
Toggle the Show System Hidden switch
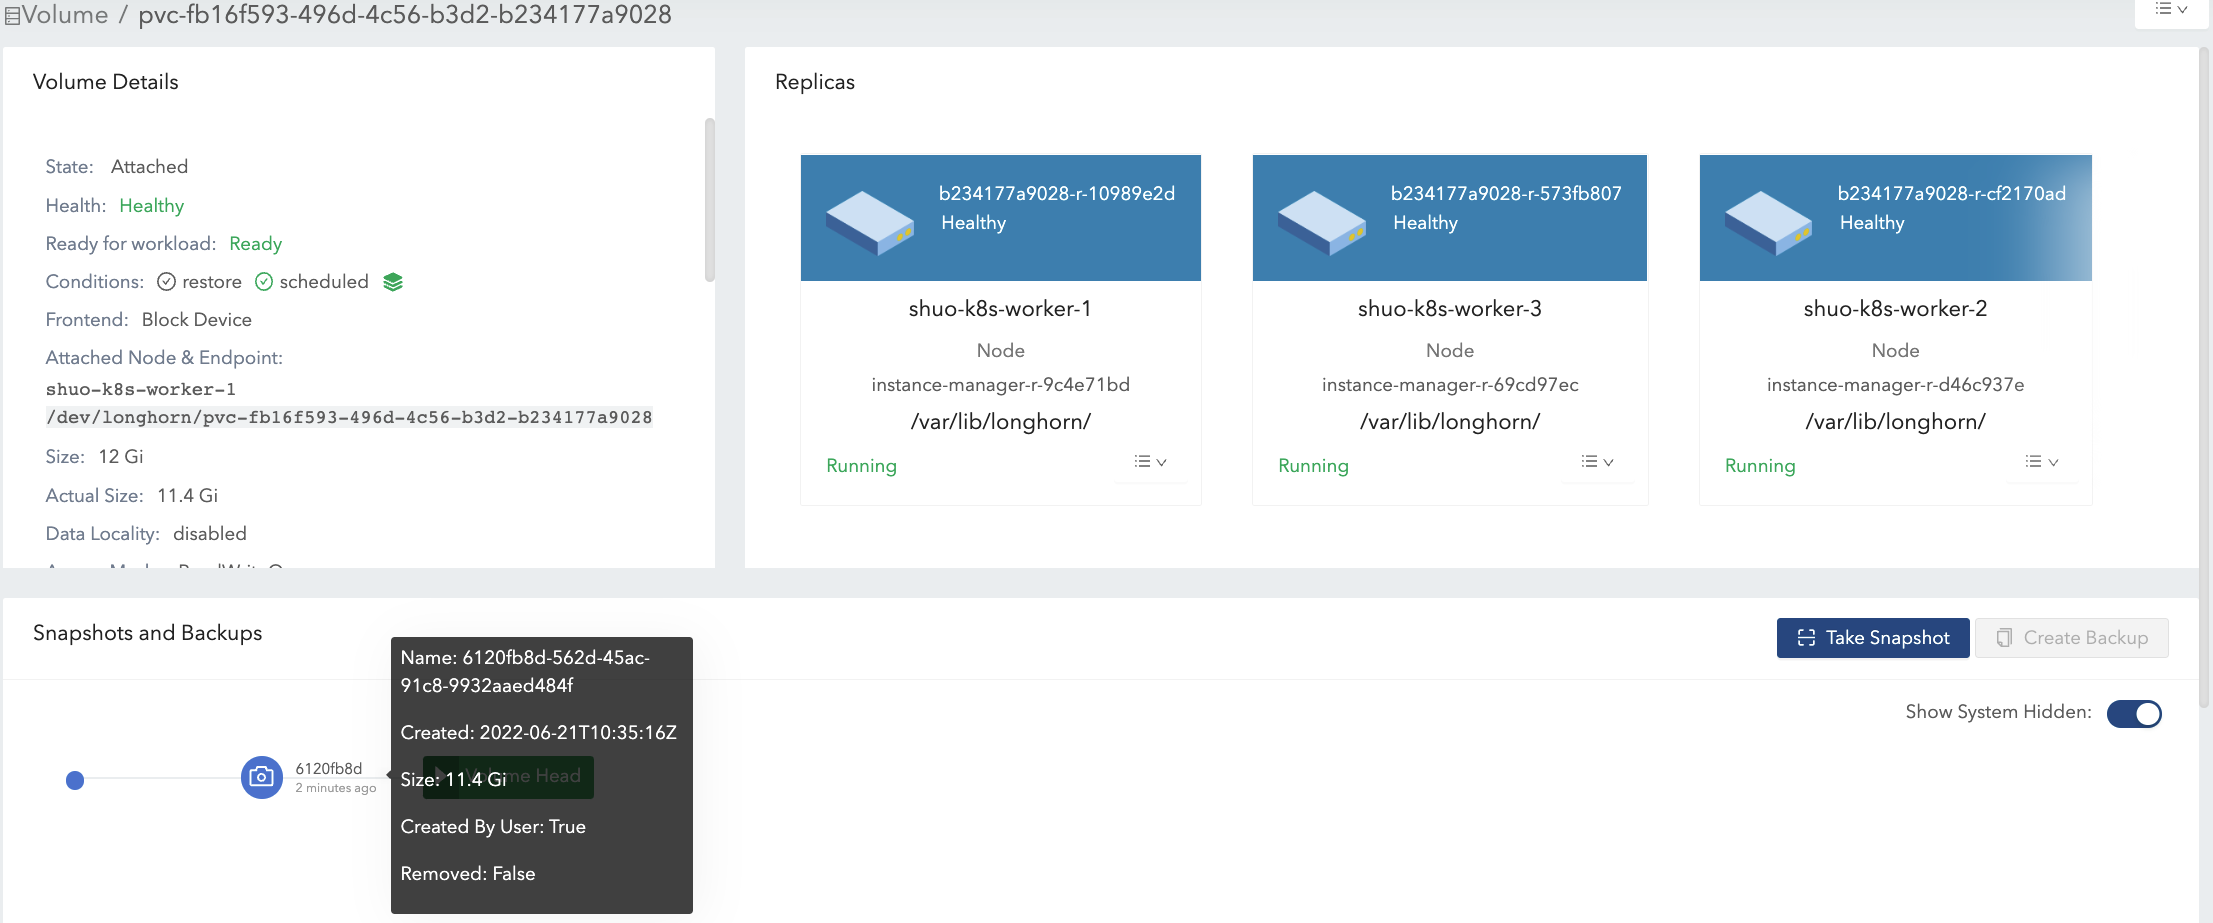click(x=2133, y=713)
